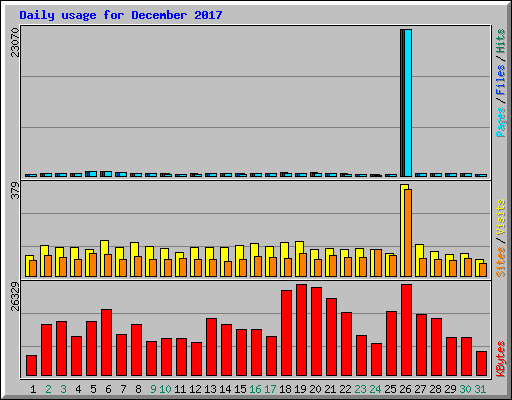The image size is (512, 400).
Task: Click the red KBytes bar for day 1
Action: (x=31, y=365)
